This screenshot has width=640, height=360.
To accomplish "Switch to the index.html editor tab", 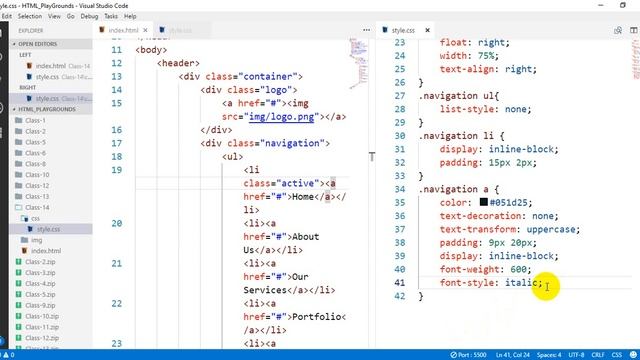I will (x=123, y=30).
